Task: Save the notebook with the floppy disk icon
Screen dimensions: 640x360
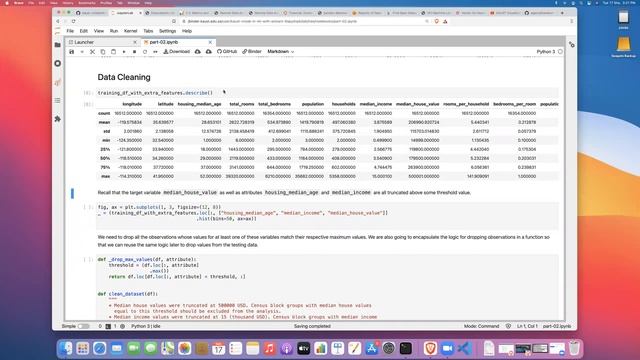Action: click(71, 52)
